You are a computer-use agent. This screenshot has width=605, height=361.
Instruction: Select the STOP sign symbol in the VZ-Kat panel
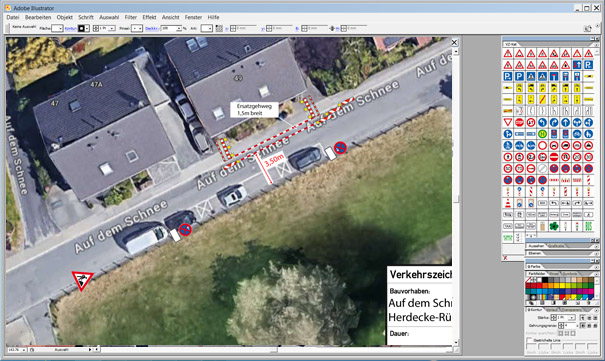tap(519, 122)
